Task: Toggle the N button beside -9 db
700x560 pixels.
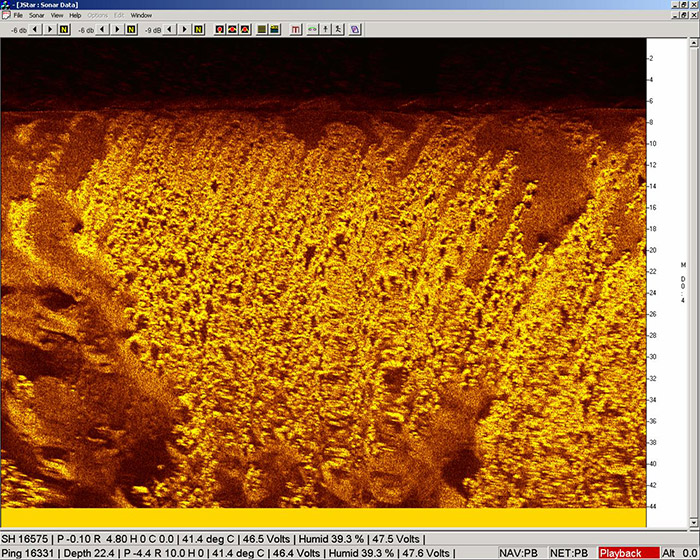Action: (198, 29)
